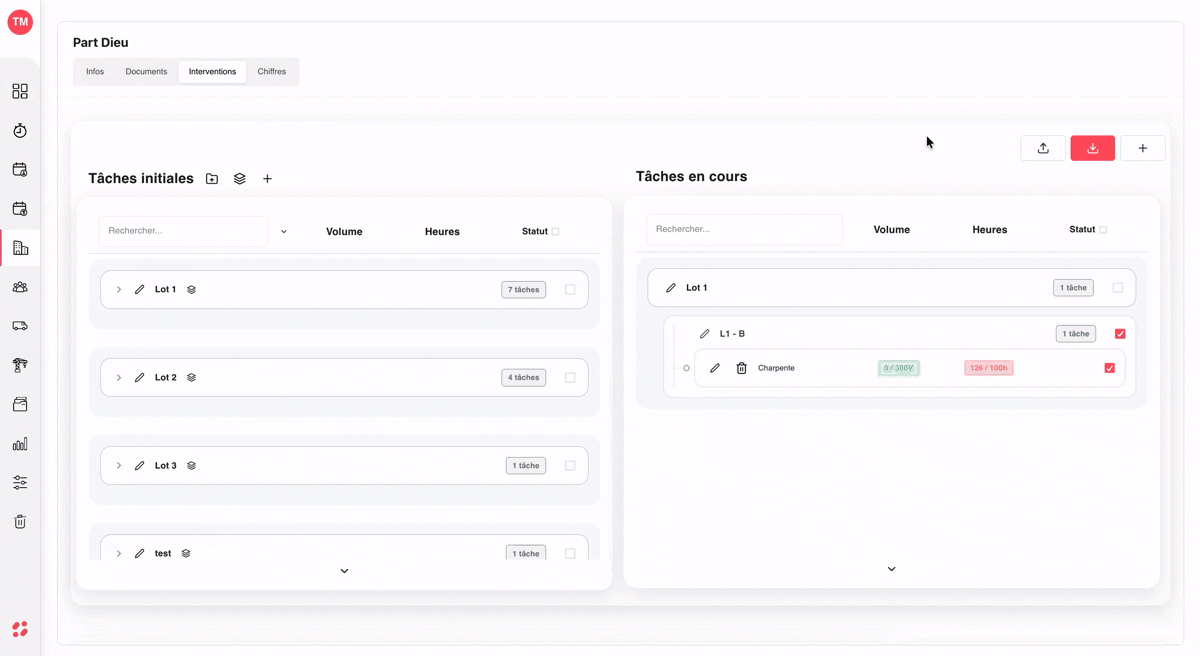The width and height of the screenshot is (1200, 656).
Task: Click the plus icon next to Tâches initiales
Action: pos(267,179)
